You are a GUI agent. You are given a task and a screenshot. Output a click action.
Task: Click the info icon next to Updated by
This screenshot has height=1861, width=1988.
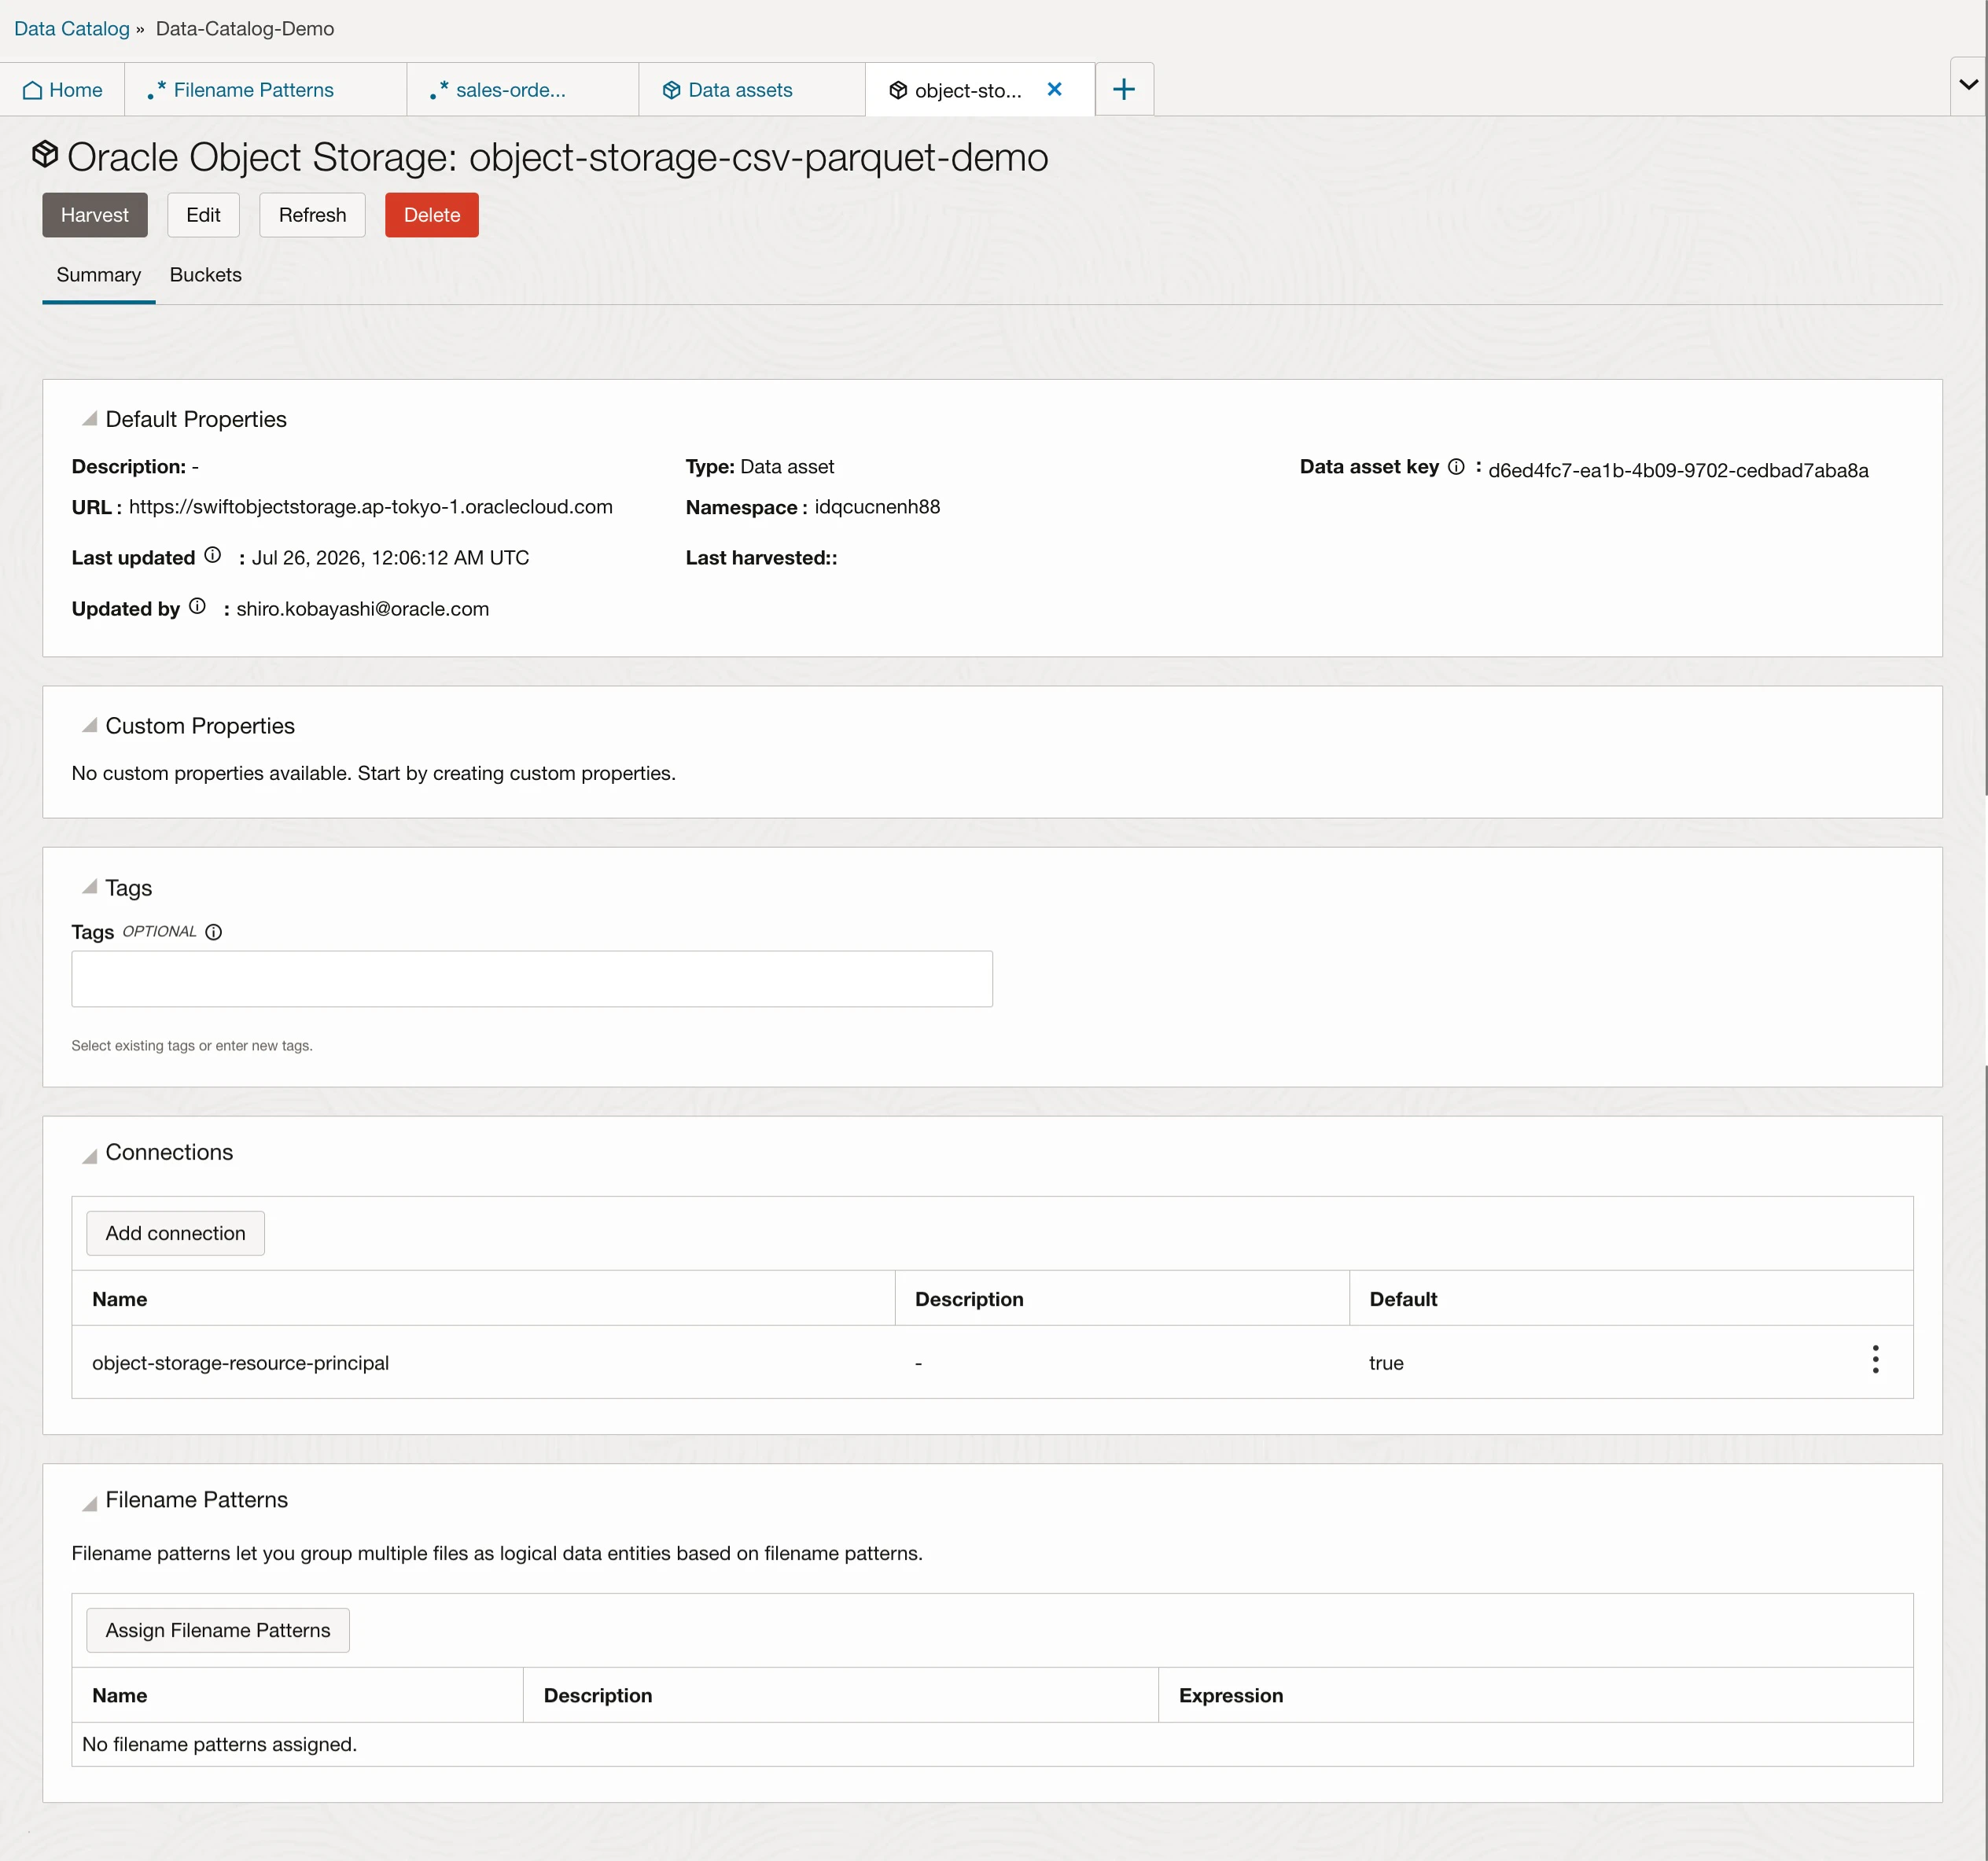pos(197,606)
